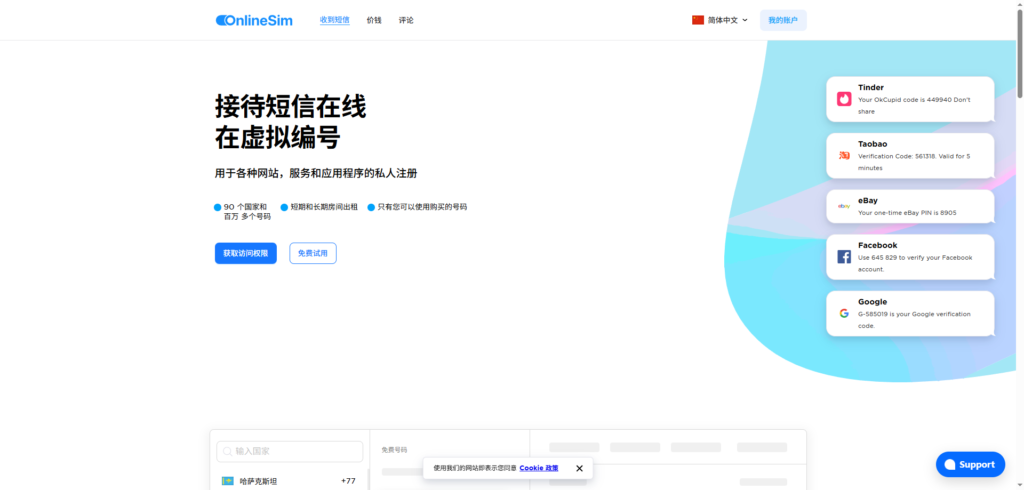Click the OnlineSim logo

[254, 20]
